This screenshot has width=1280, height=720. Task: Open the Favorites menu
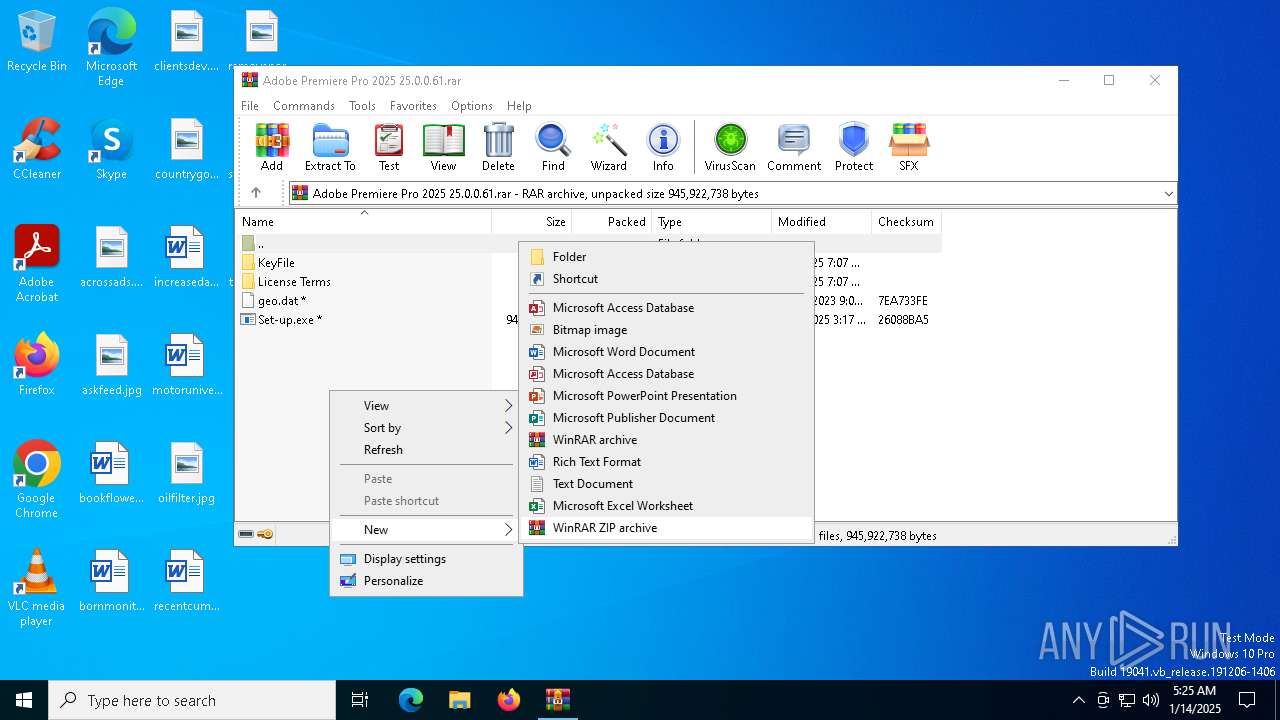click(x=413, y=105)
